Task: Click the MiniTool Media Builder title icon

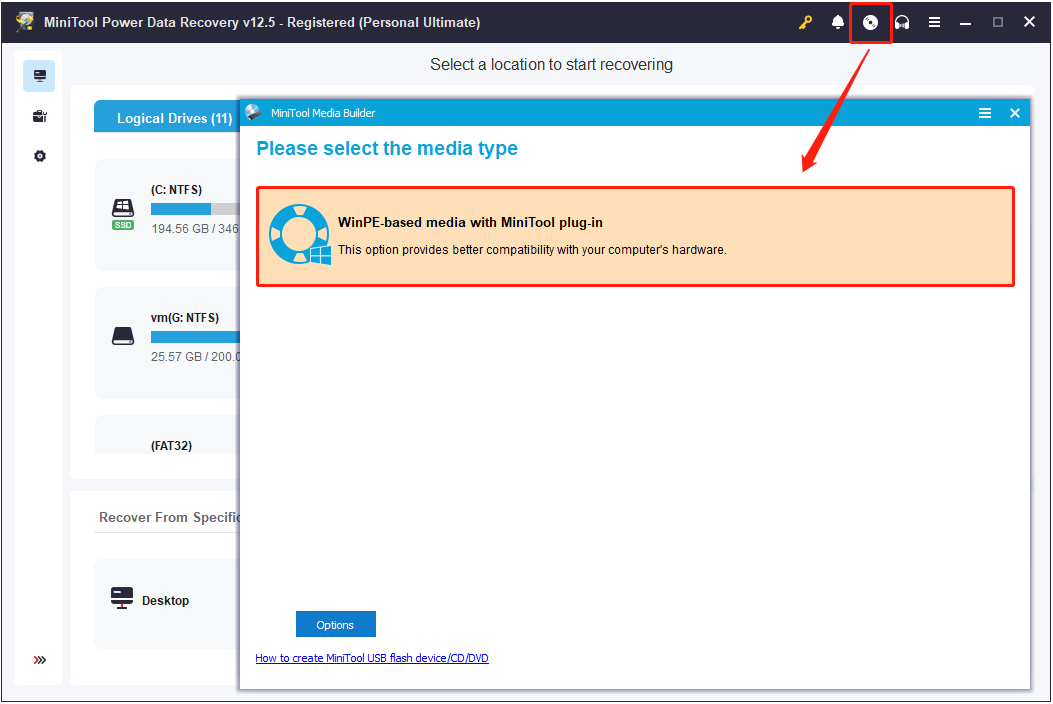Action: (253, 112)
